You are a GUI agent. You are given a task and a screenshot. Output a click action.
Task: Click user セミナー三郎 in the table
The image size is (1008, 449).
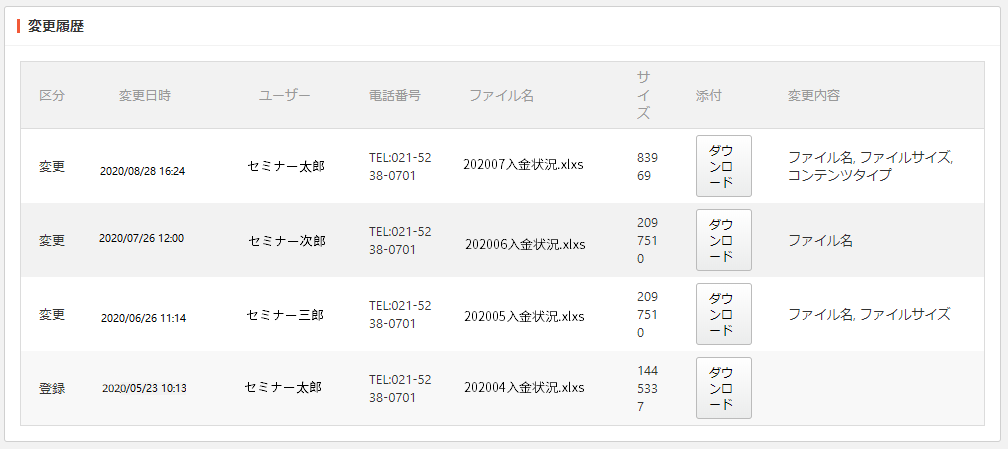coord(285,315)
